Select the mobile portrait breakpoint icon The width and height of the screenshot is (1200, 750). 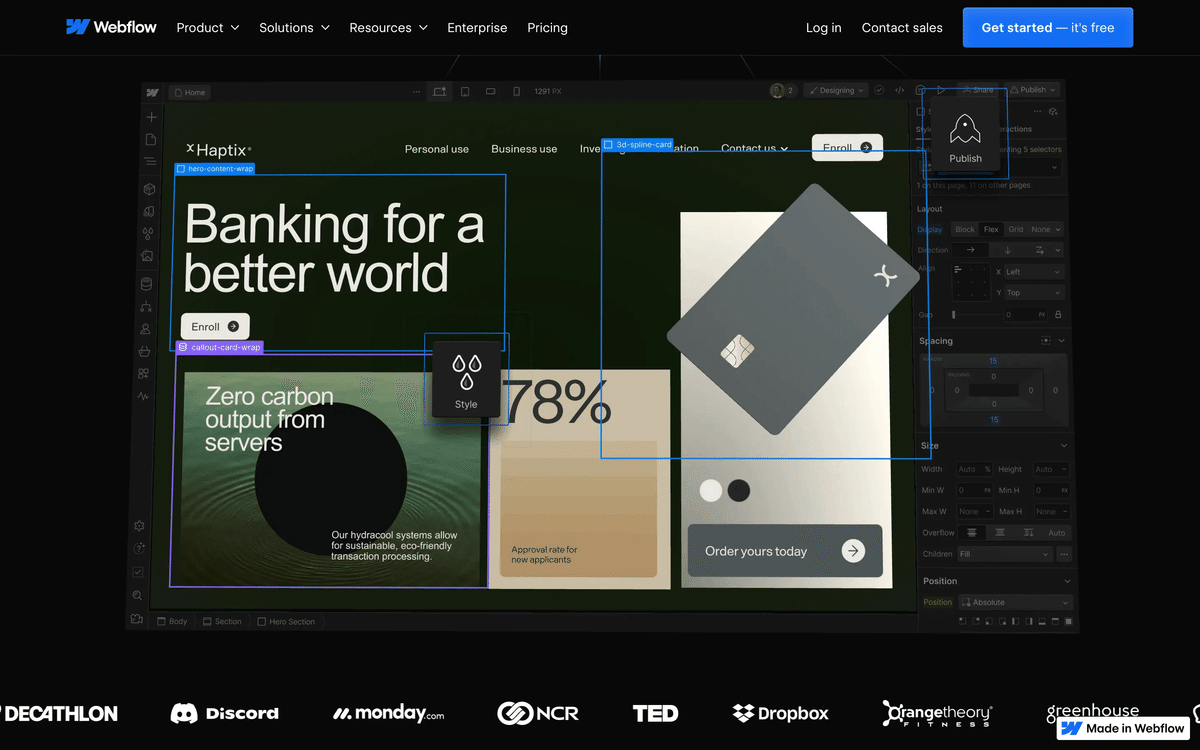click(x=517, y=91)
